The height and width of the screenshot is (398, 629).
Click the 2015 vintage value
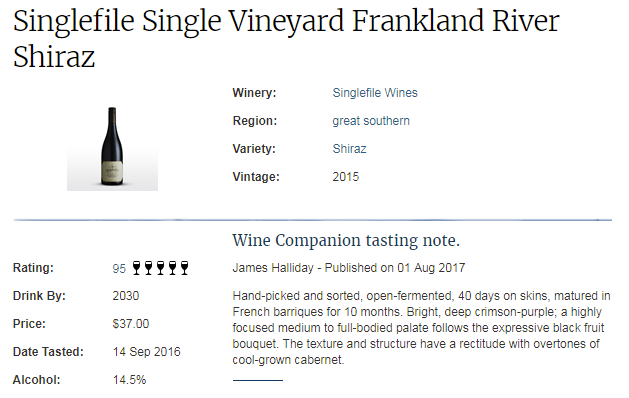click(x=345, y=177)
